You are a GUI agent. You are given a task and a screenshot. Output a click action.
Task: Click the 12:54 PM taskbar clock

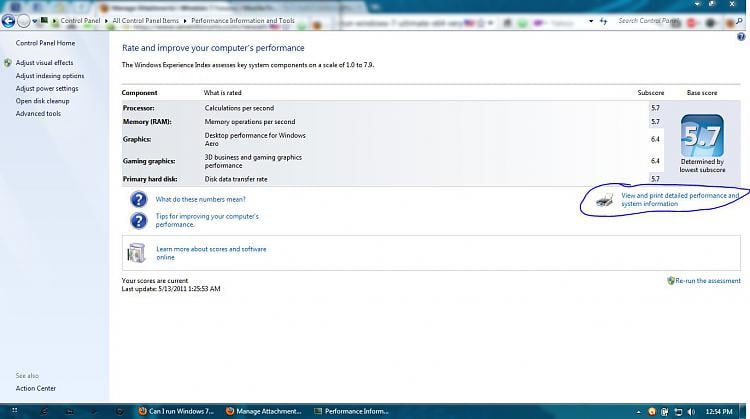(x=719, y=411)
